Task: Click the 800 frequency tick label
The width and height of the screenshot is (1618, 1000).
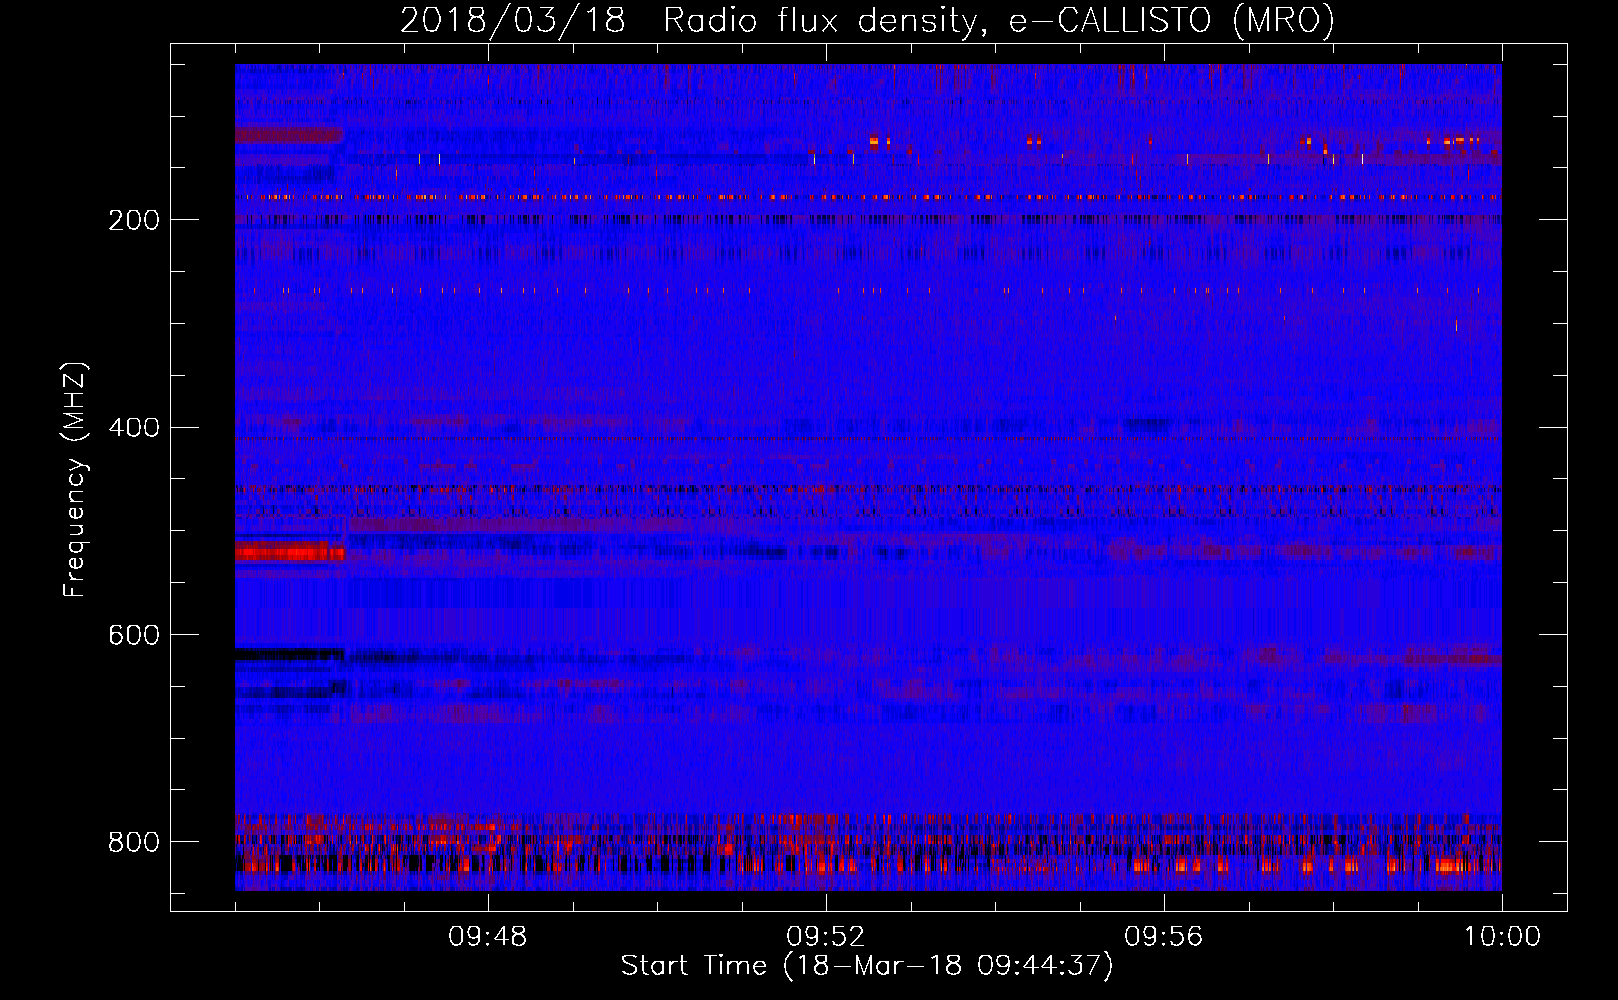Action: (134, 843)
